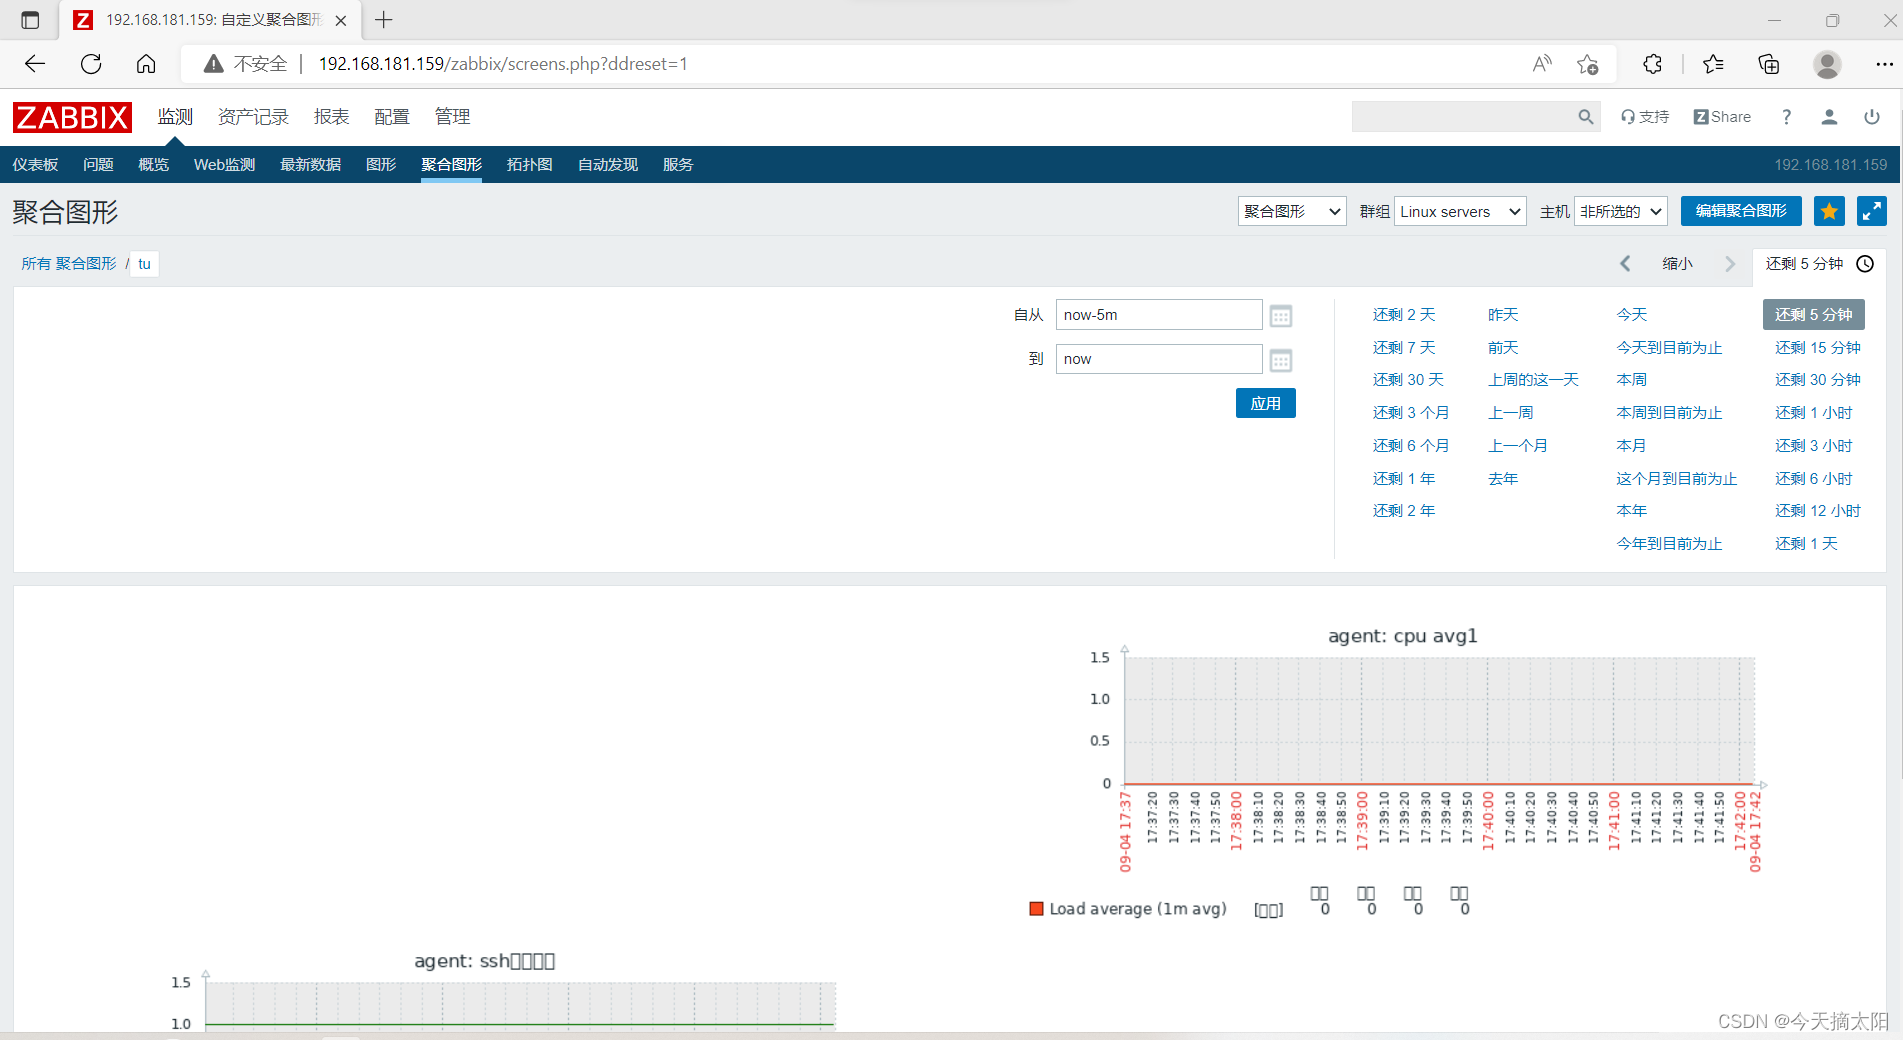Click the agent: cpu avg1 graph
This screenshot has width=1903, height=1040.
tap(1402, 770)
